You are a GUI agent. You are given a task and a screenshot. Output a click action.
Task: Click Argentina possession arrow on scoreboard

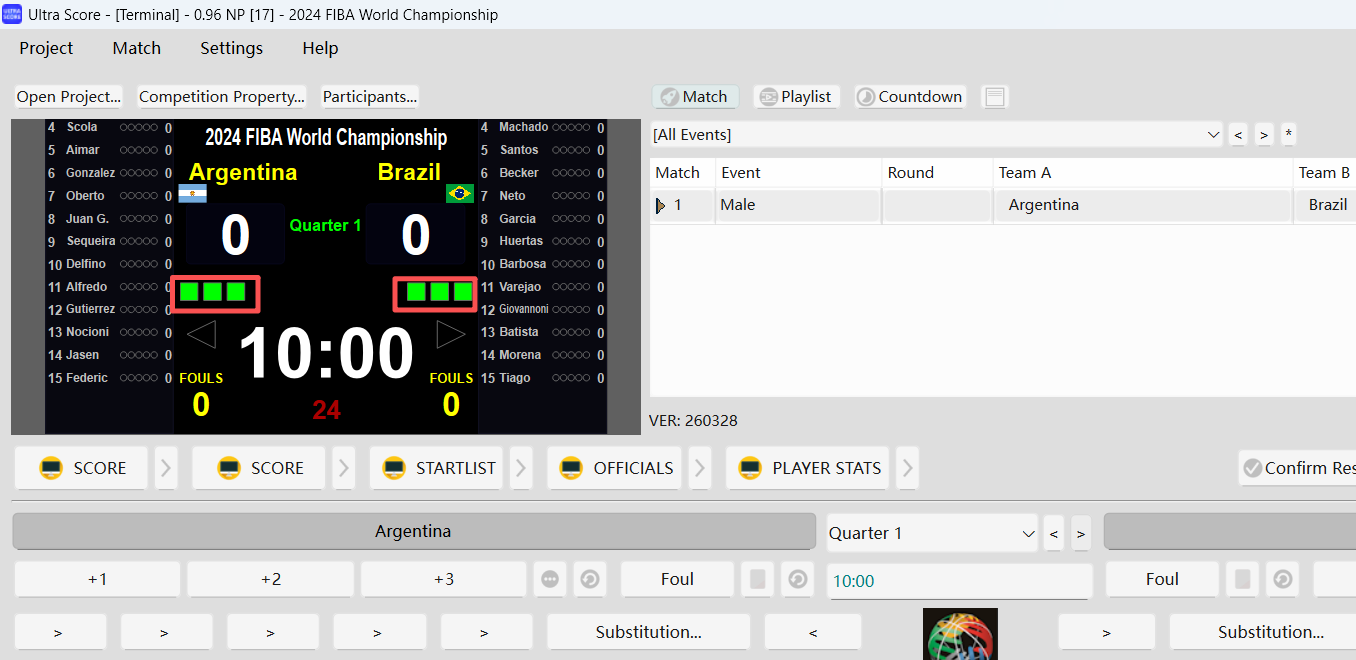pos(202,334)
